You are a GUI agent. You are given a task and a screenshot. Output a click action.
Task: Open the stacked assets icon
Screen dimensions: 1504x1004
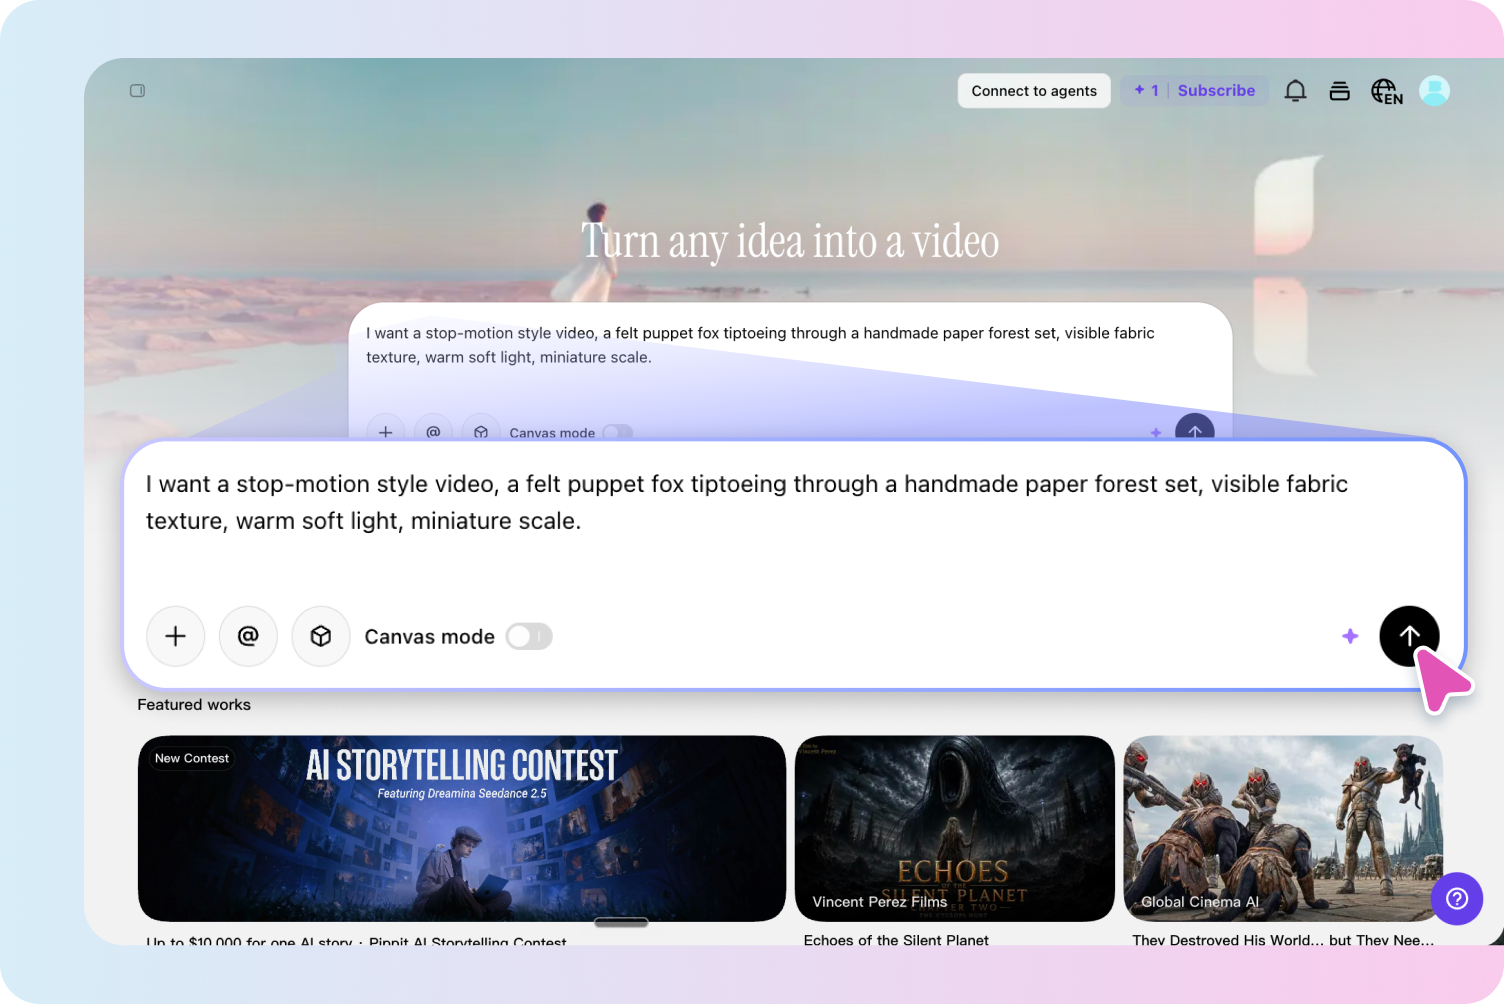[1340, 91]
